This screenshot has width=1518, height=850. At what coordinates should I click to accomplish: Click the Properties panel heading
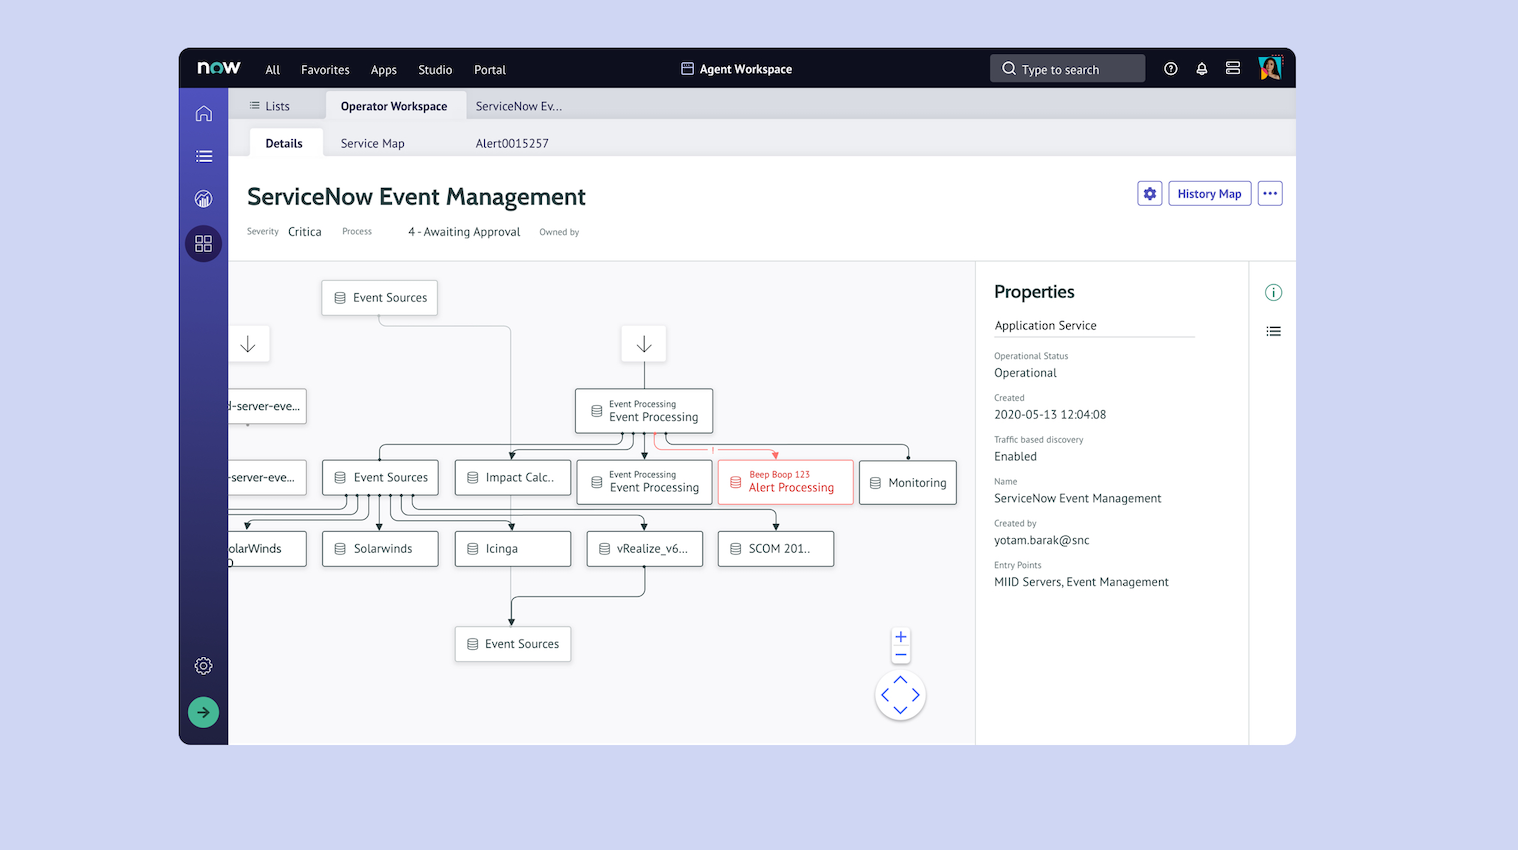pos(1034,292)
